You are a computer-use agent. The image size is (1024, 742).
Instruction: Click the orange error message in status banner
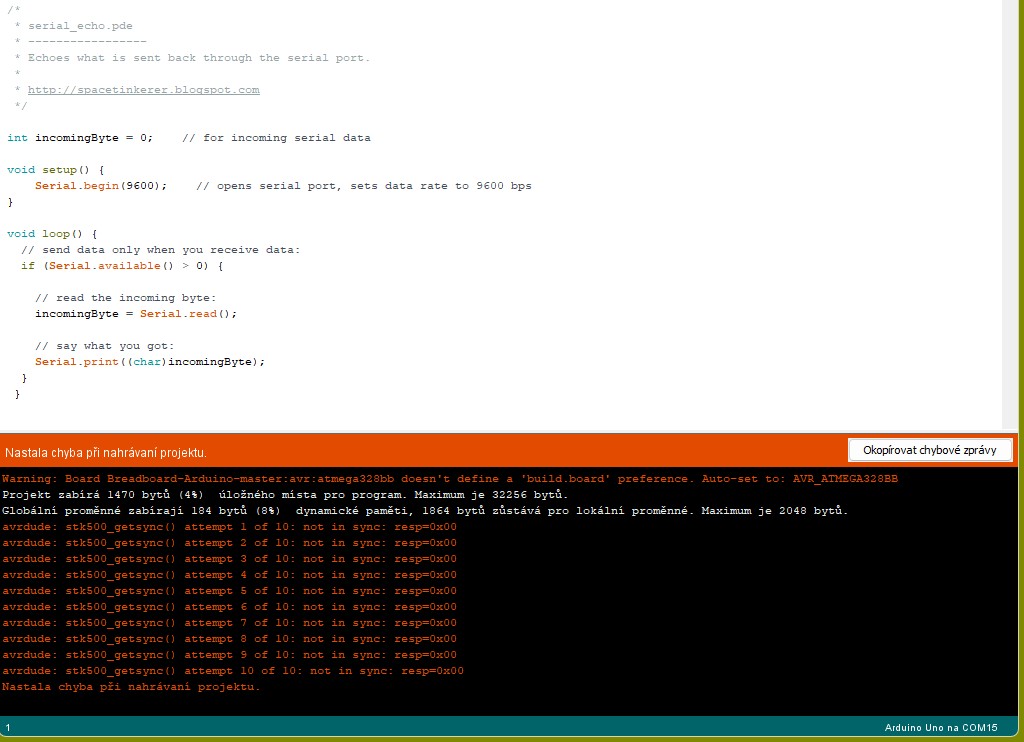coord(106,453)
